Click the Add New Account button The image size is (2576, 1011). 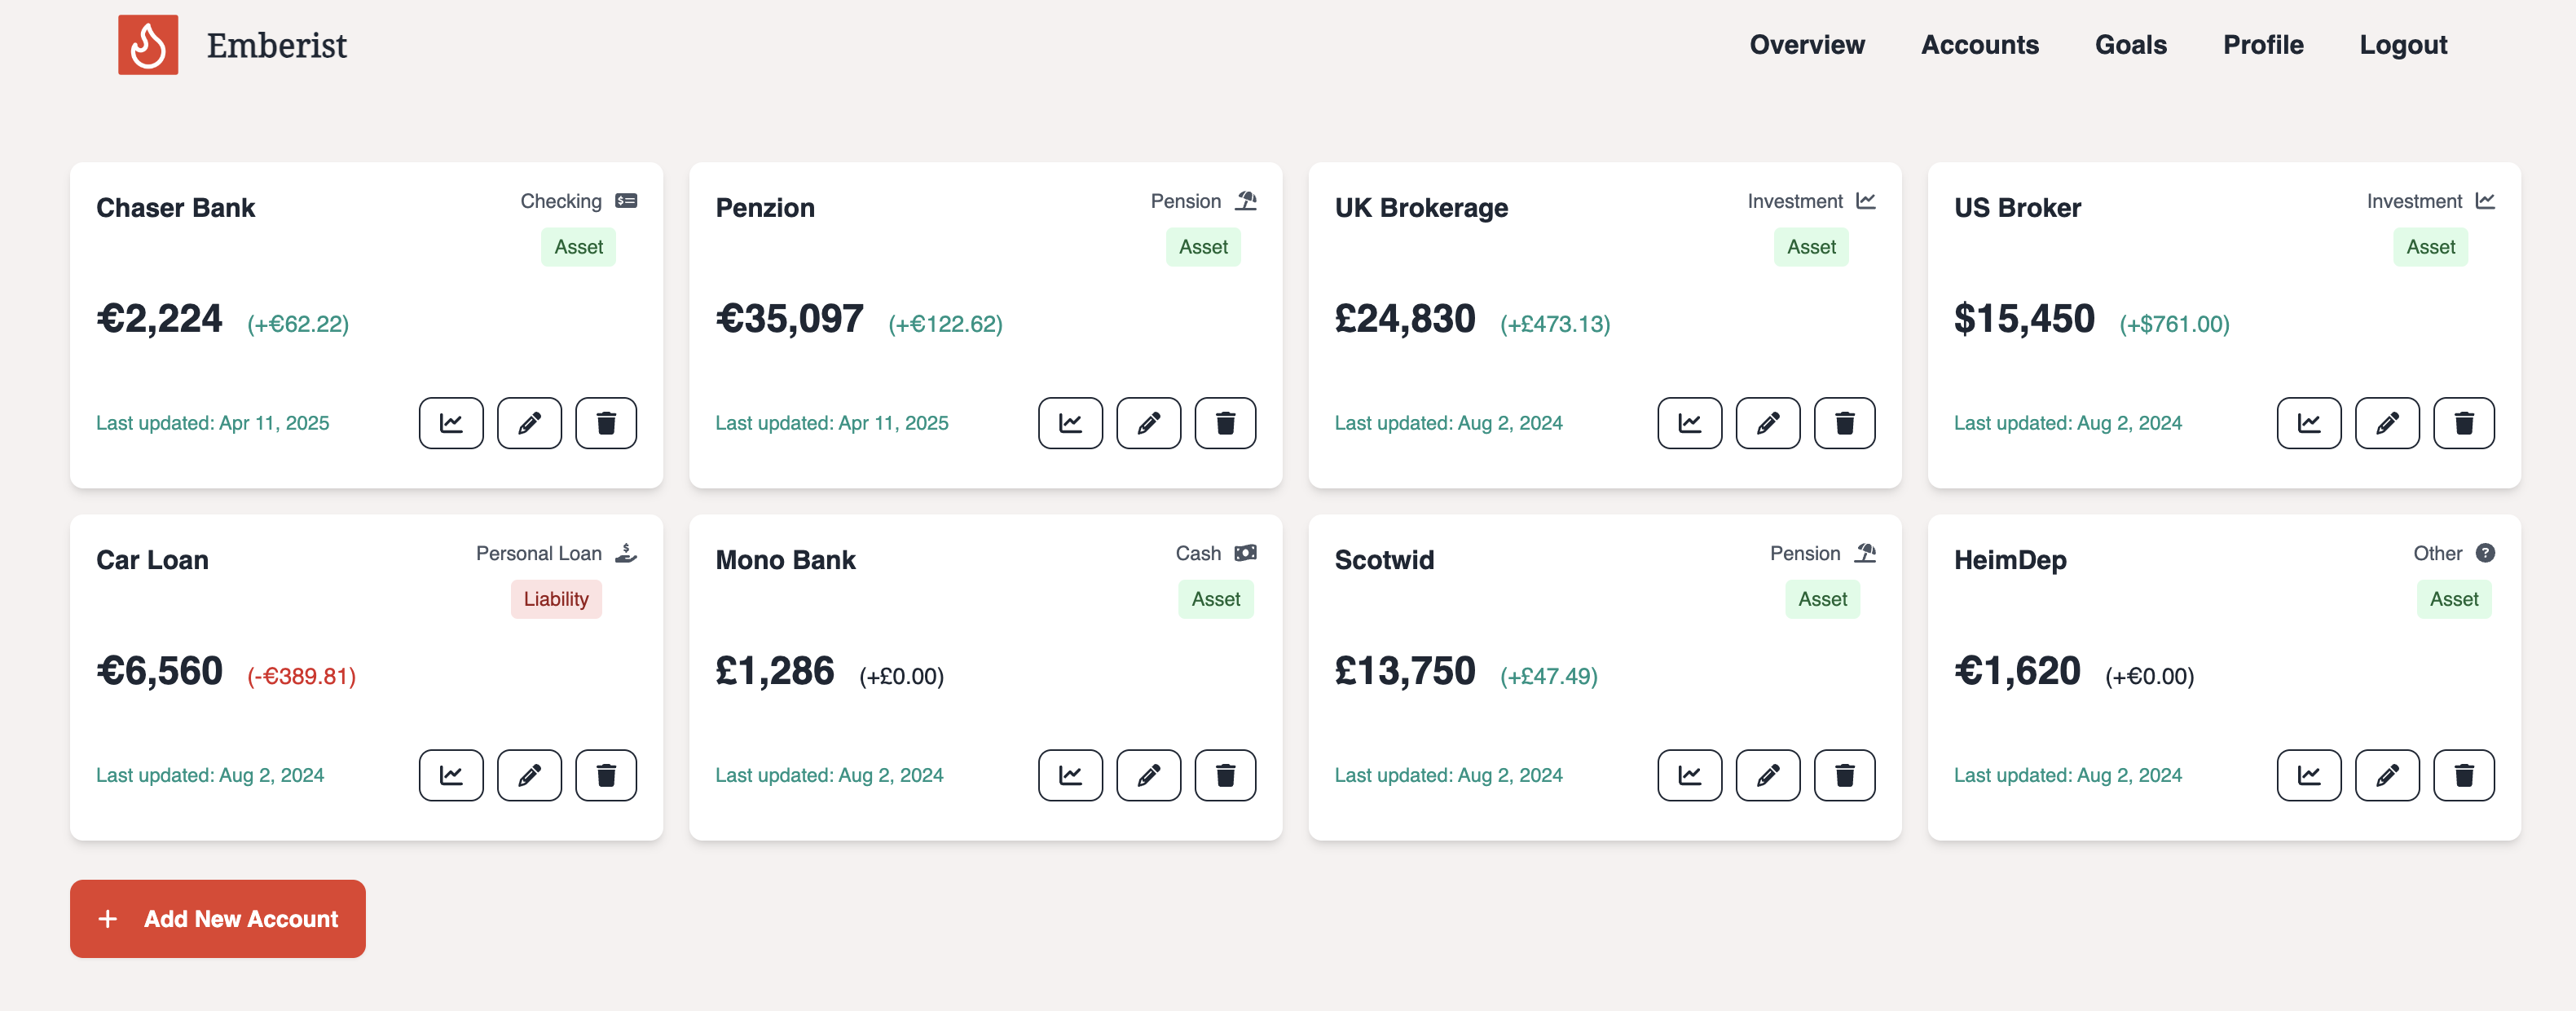218,919
